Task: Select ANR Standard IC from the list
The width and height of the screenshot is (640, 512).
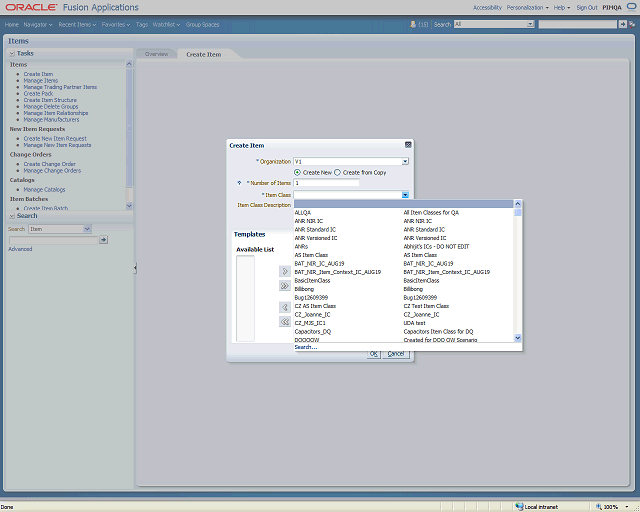Action: click(404, 229)
